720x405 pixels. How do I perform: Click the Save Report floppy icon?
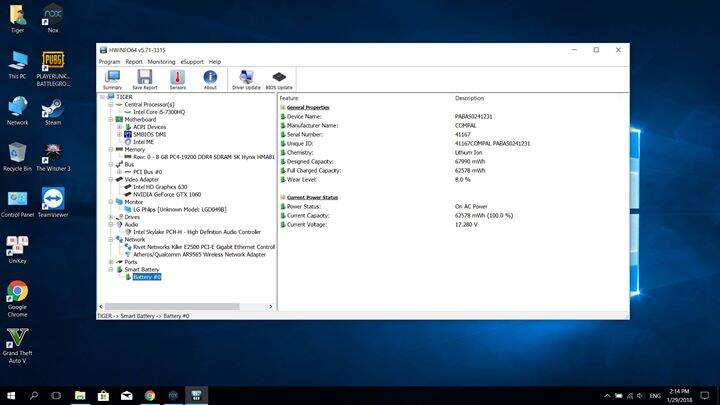[145, 79]
